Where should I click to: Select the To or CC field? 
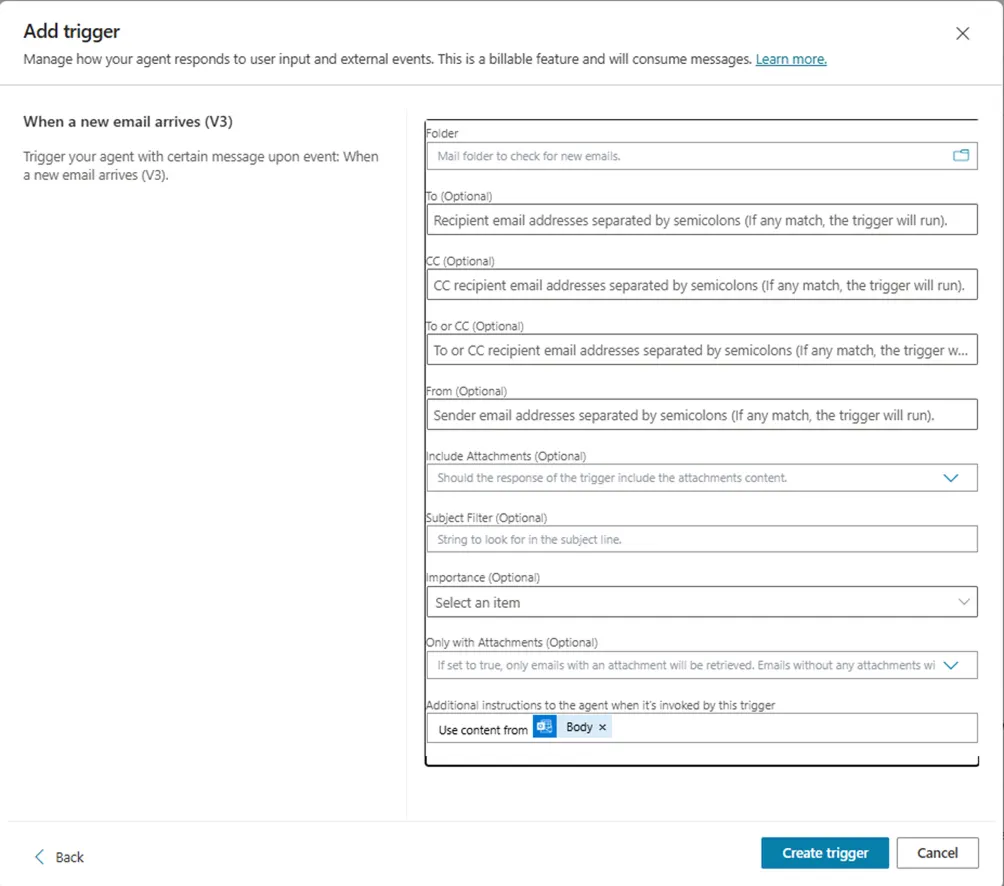[701, 350]
